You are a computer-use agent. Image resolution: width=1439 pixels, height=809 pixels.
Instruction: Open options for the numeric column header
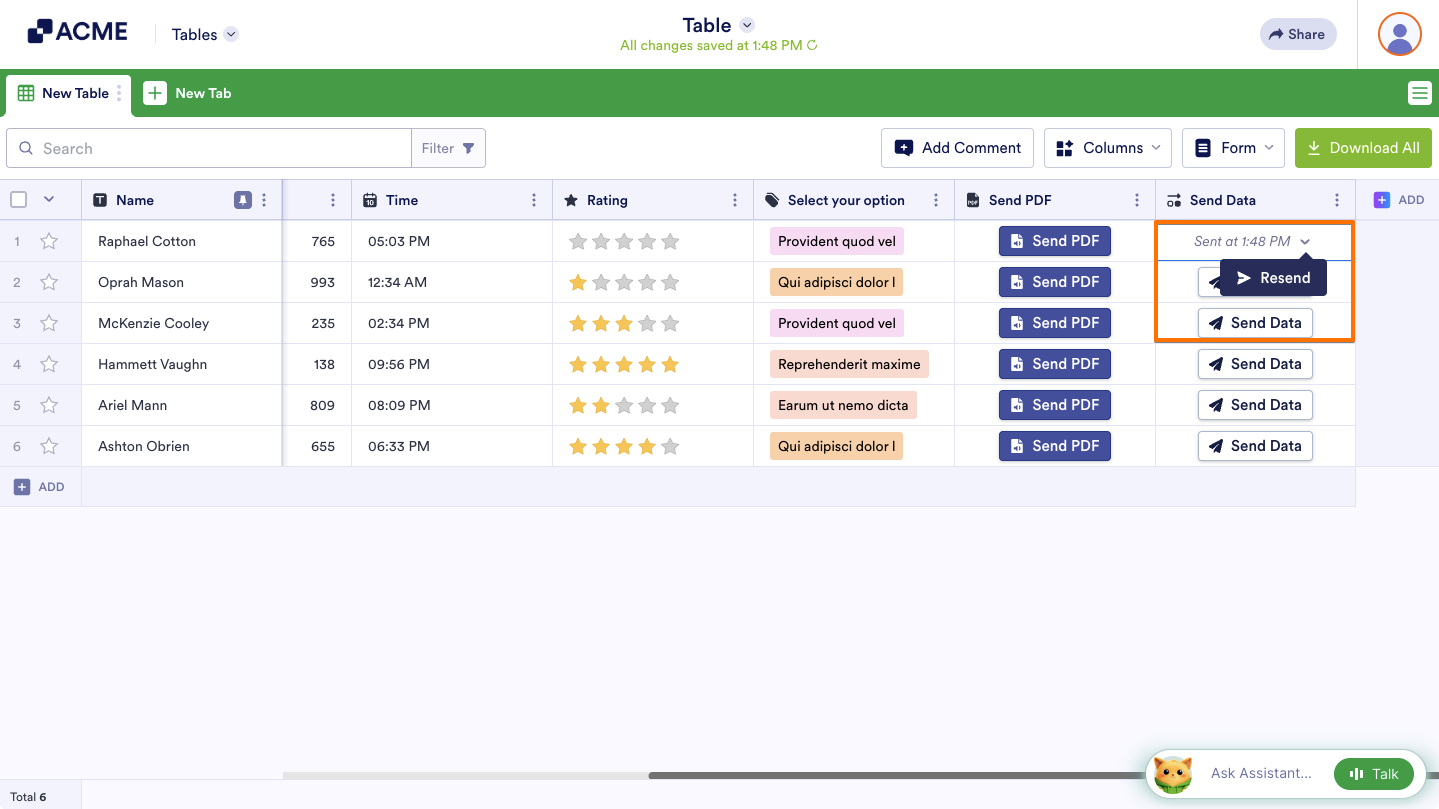333,200
